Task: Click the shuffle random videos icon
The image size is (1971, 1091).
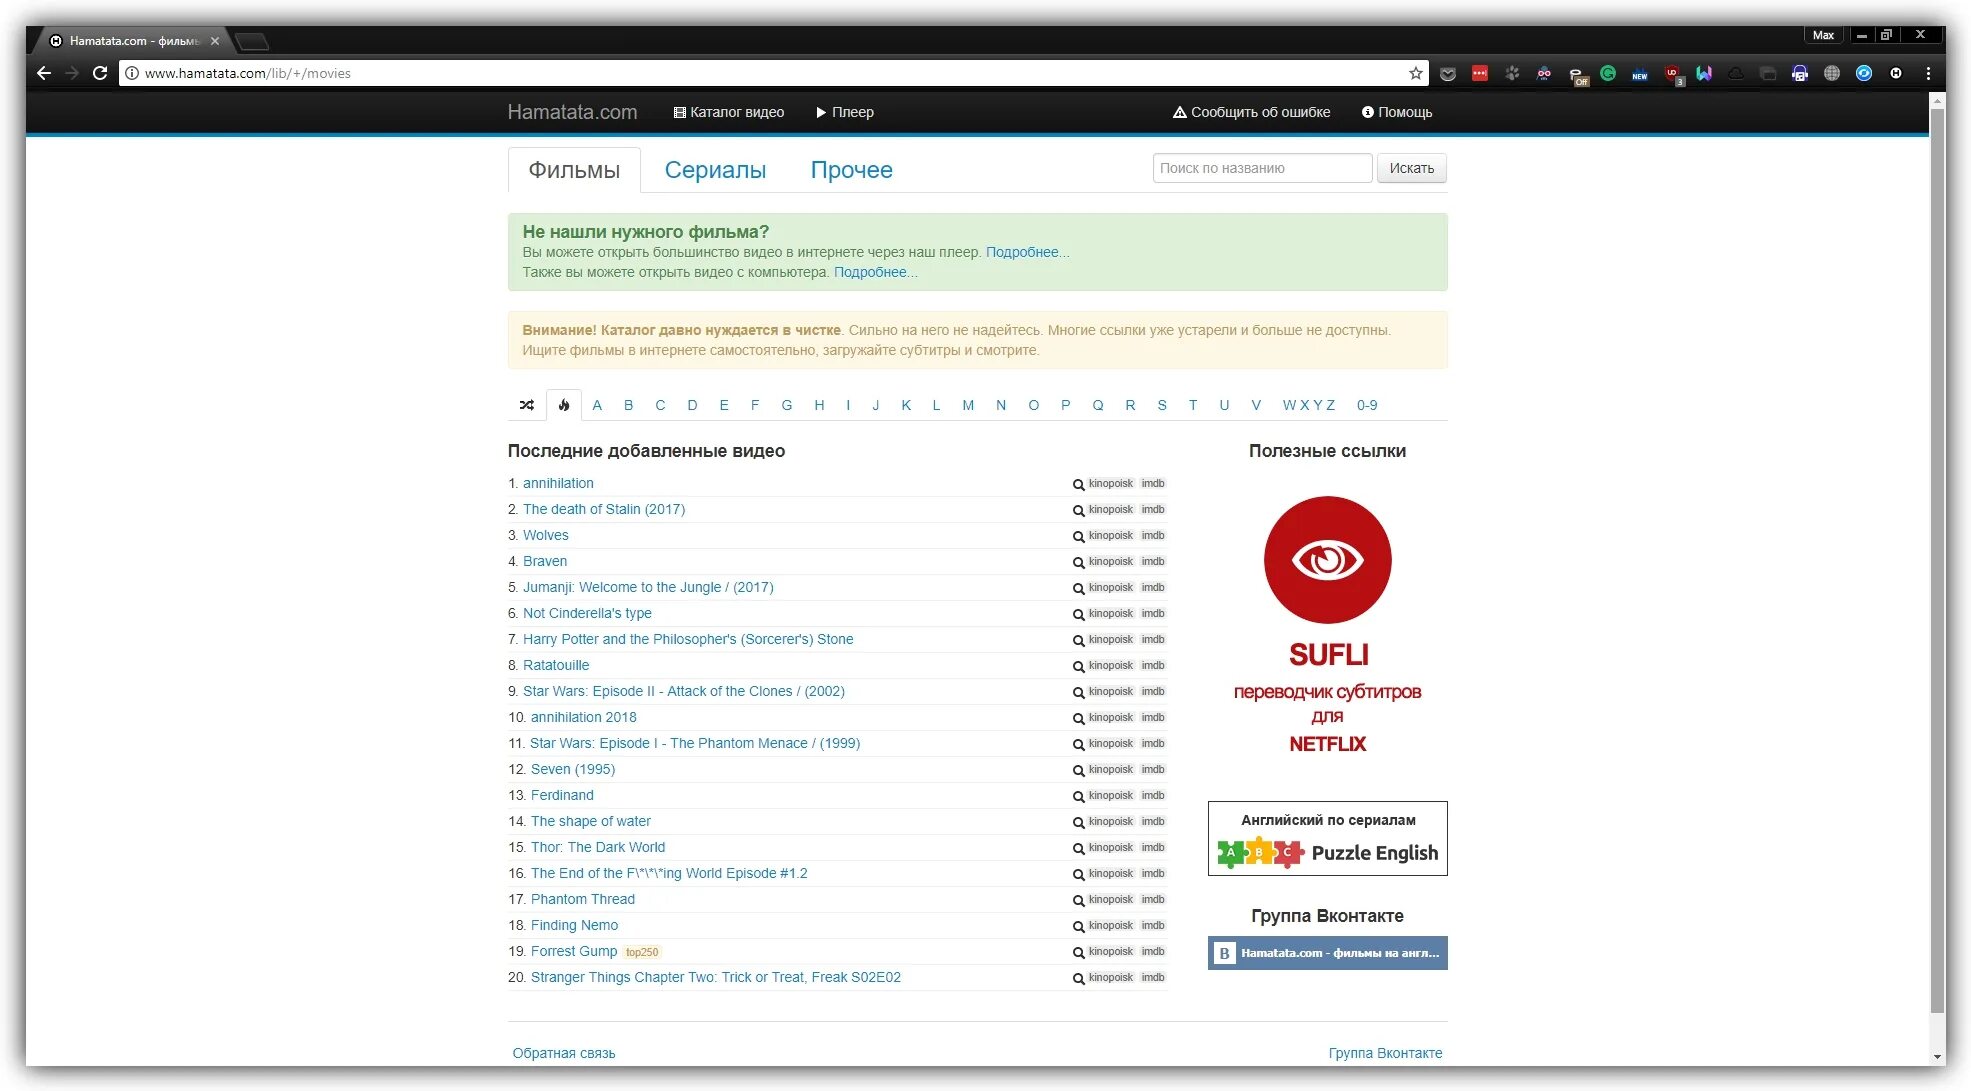Action: coord(527,405)
